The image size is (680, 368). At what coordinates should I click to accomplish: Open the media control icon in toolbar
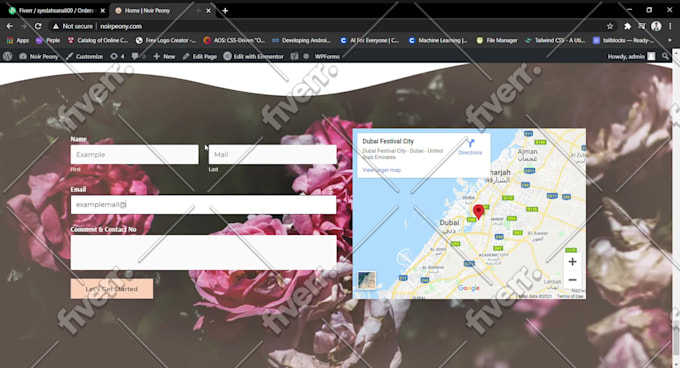(x=642, y=26)
